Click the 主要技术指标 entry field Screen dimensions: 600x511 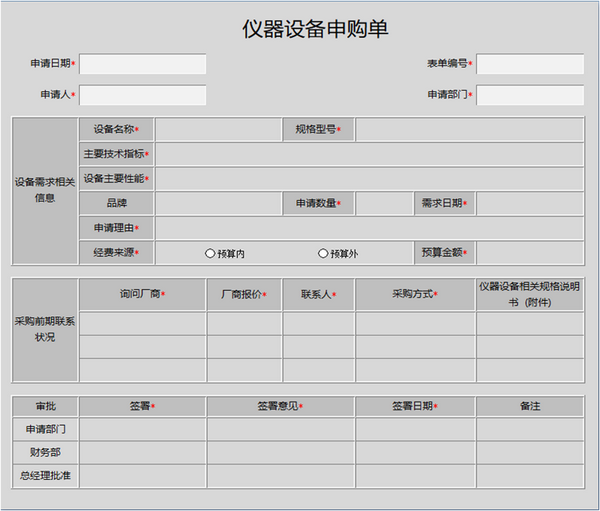click(369, 154)
